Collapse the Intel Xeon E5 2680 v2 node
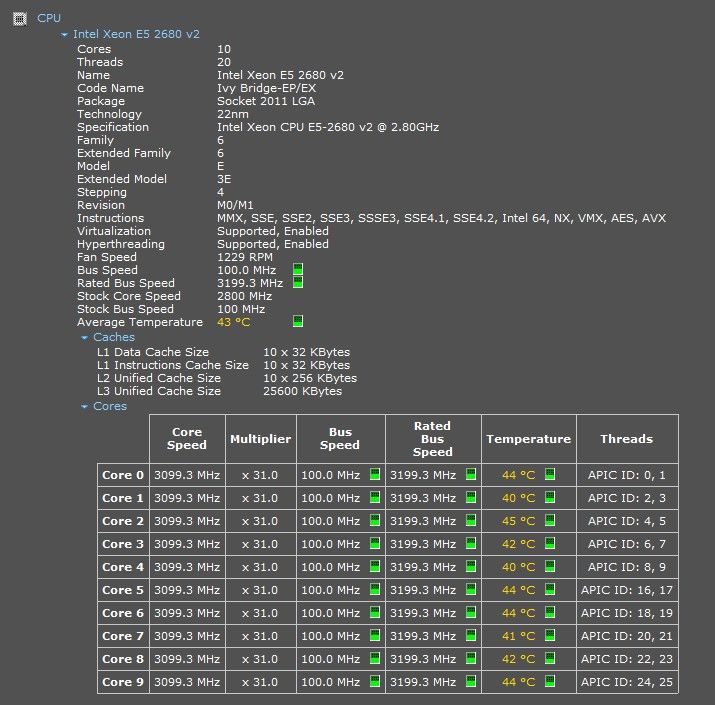The height and width of the screenshot is (705, 715). pos(64,35)
